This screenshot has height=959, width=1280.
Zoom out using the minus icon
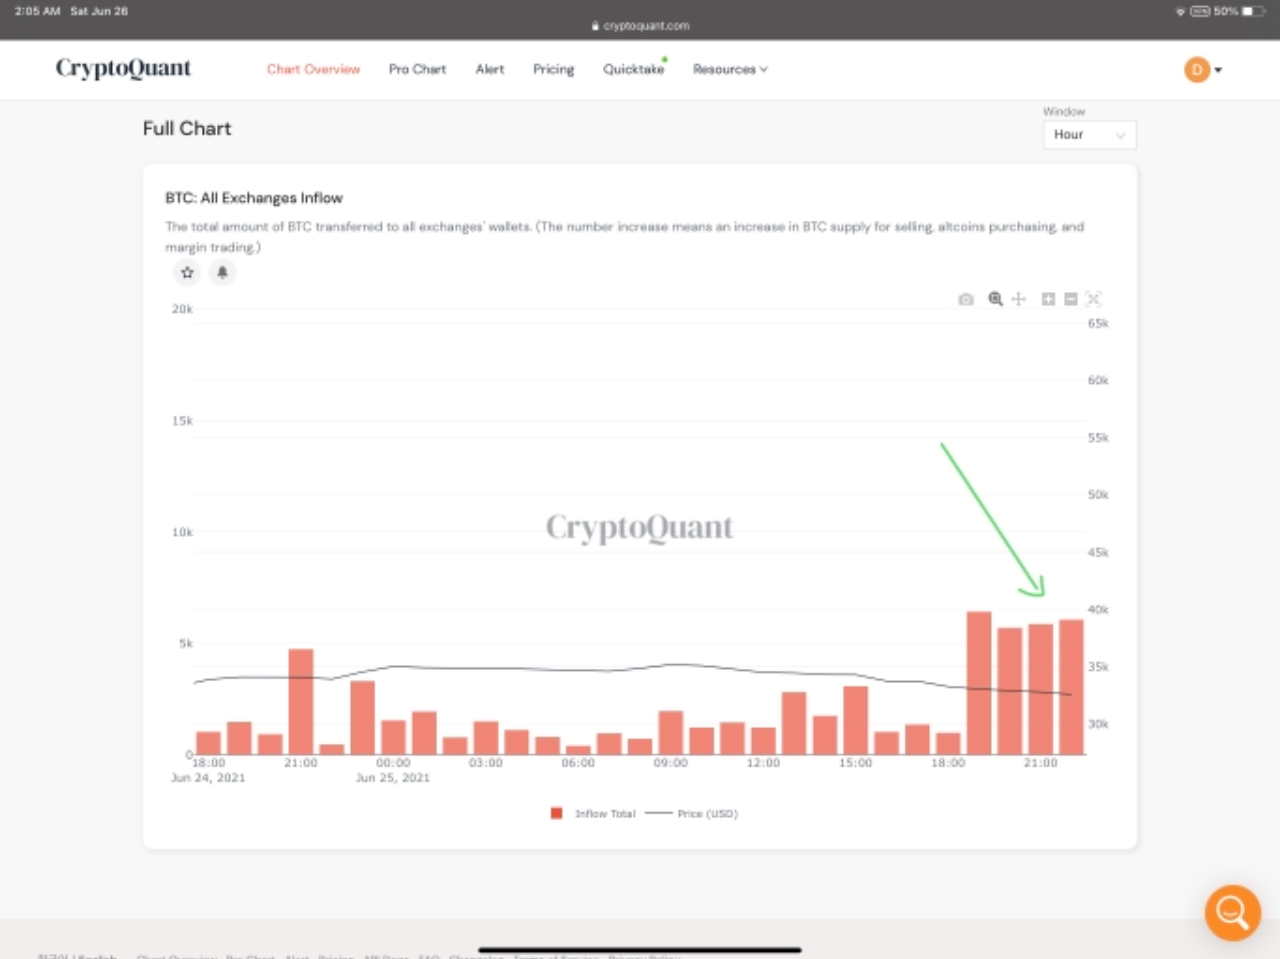[1070, 299]
